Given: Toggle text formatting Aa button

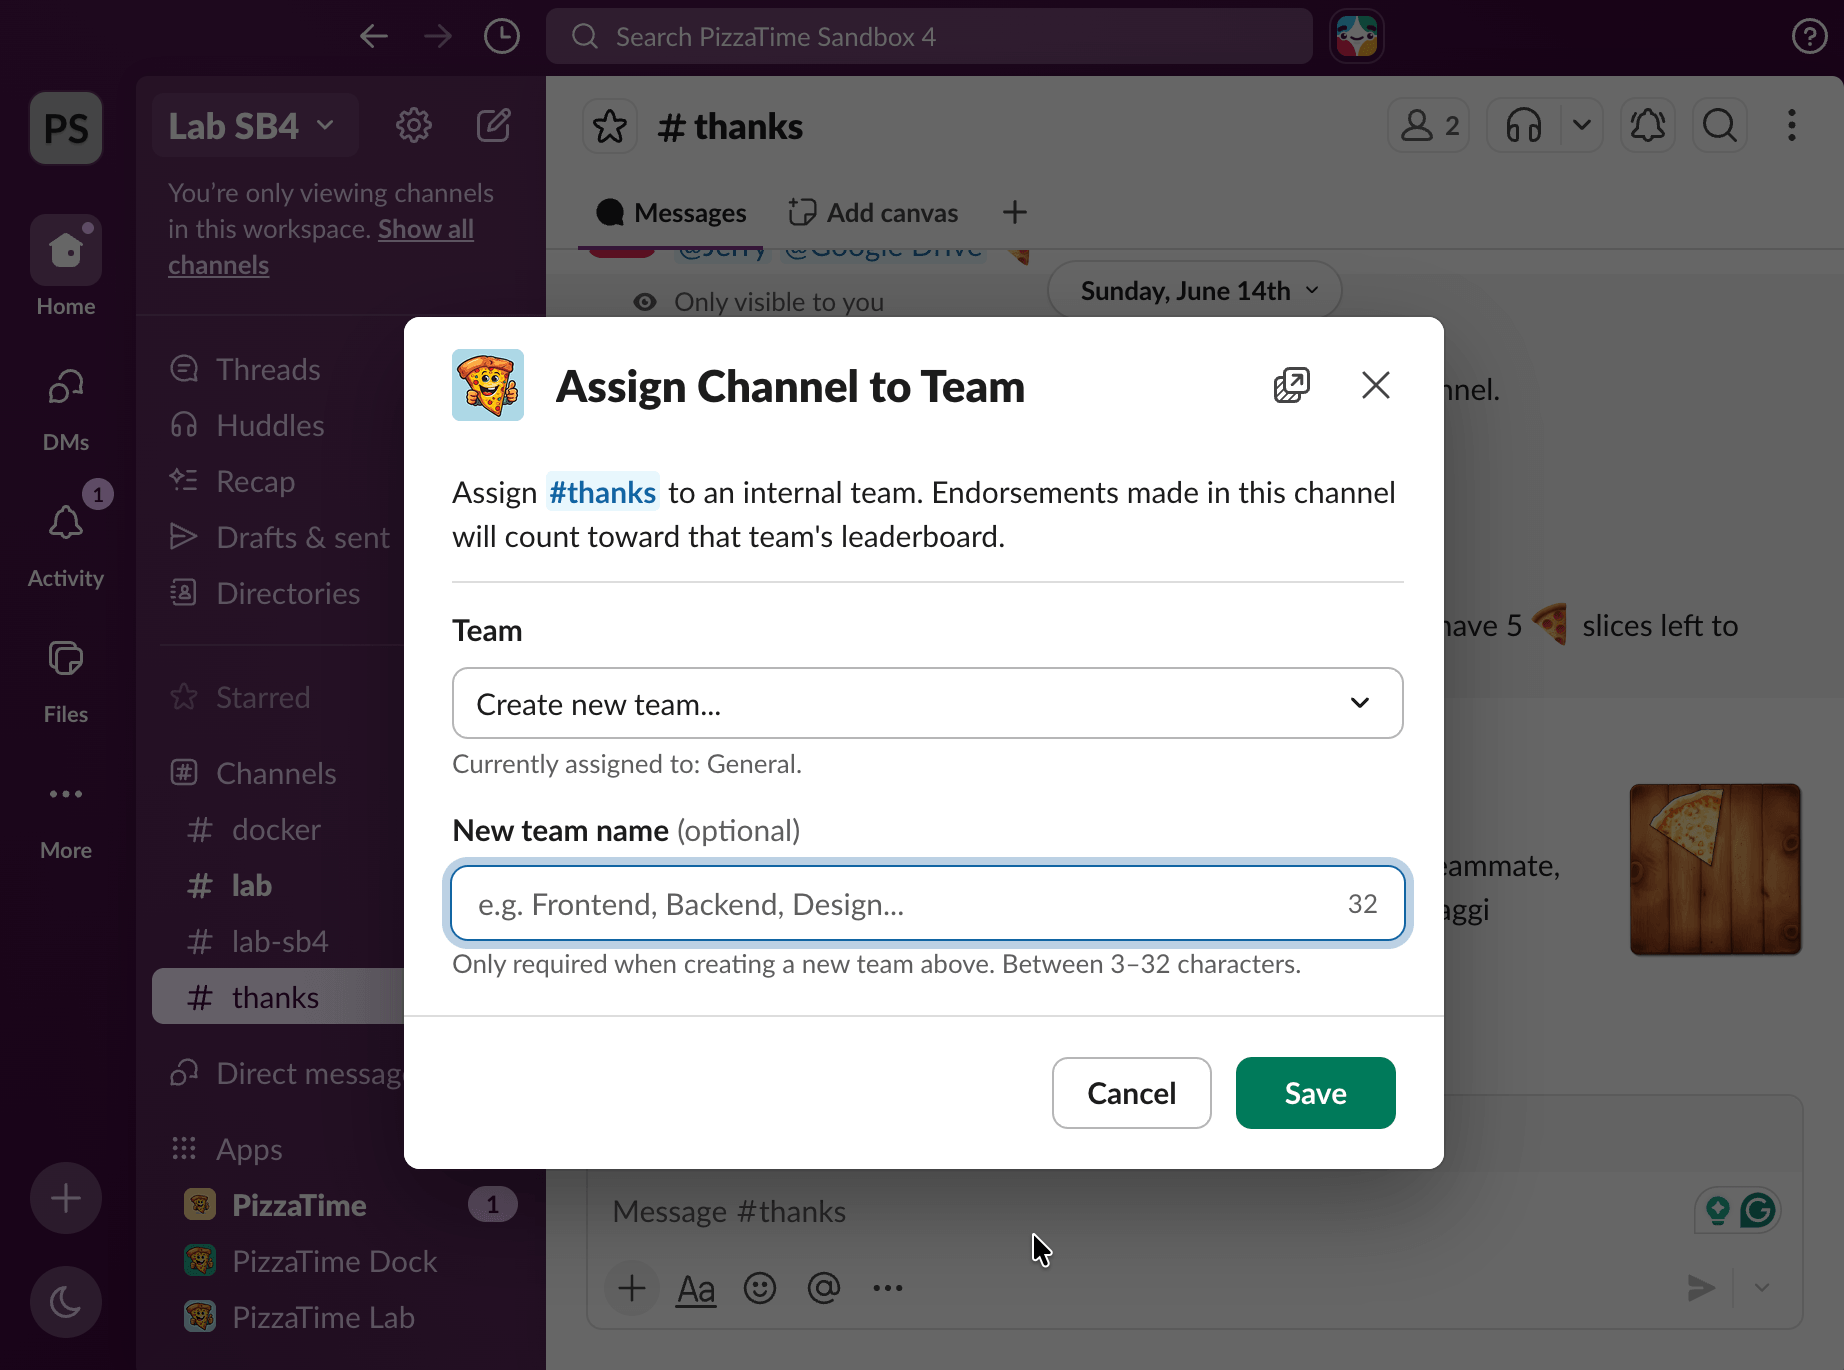Looking at the screenshot, I should point(696,1288).
